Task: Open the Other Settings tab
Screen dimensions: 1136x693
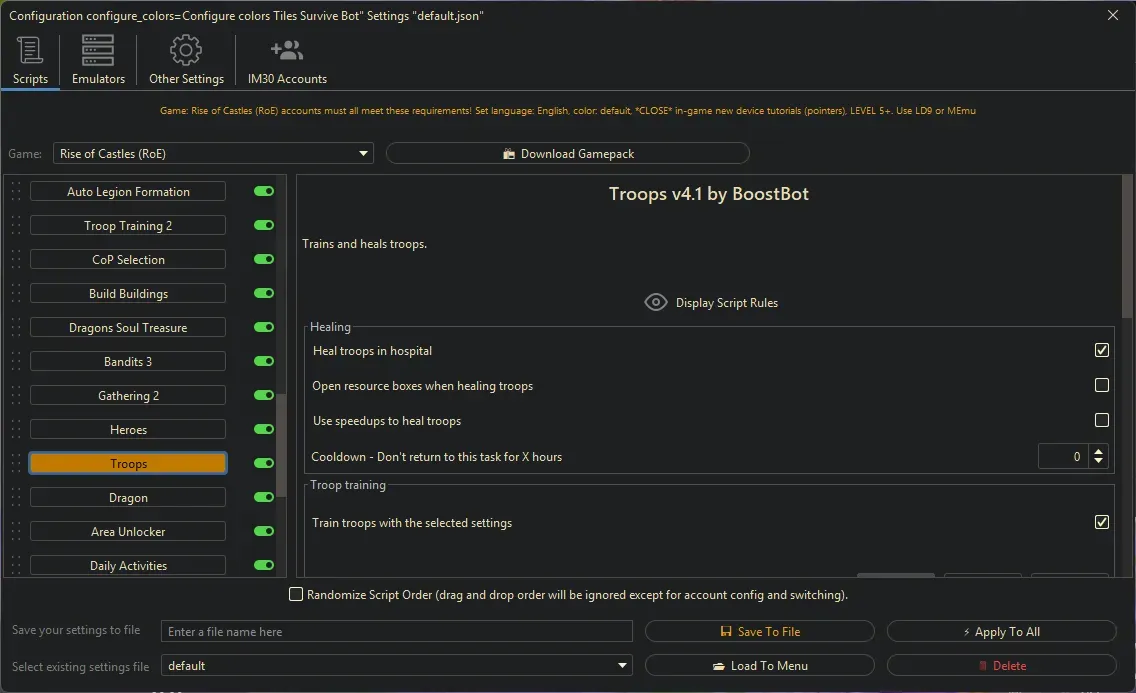Action: coord(186,61)
